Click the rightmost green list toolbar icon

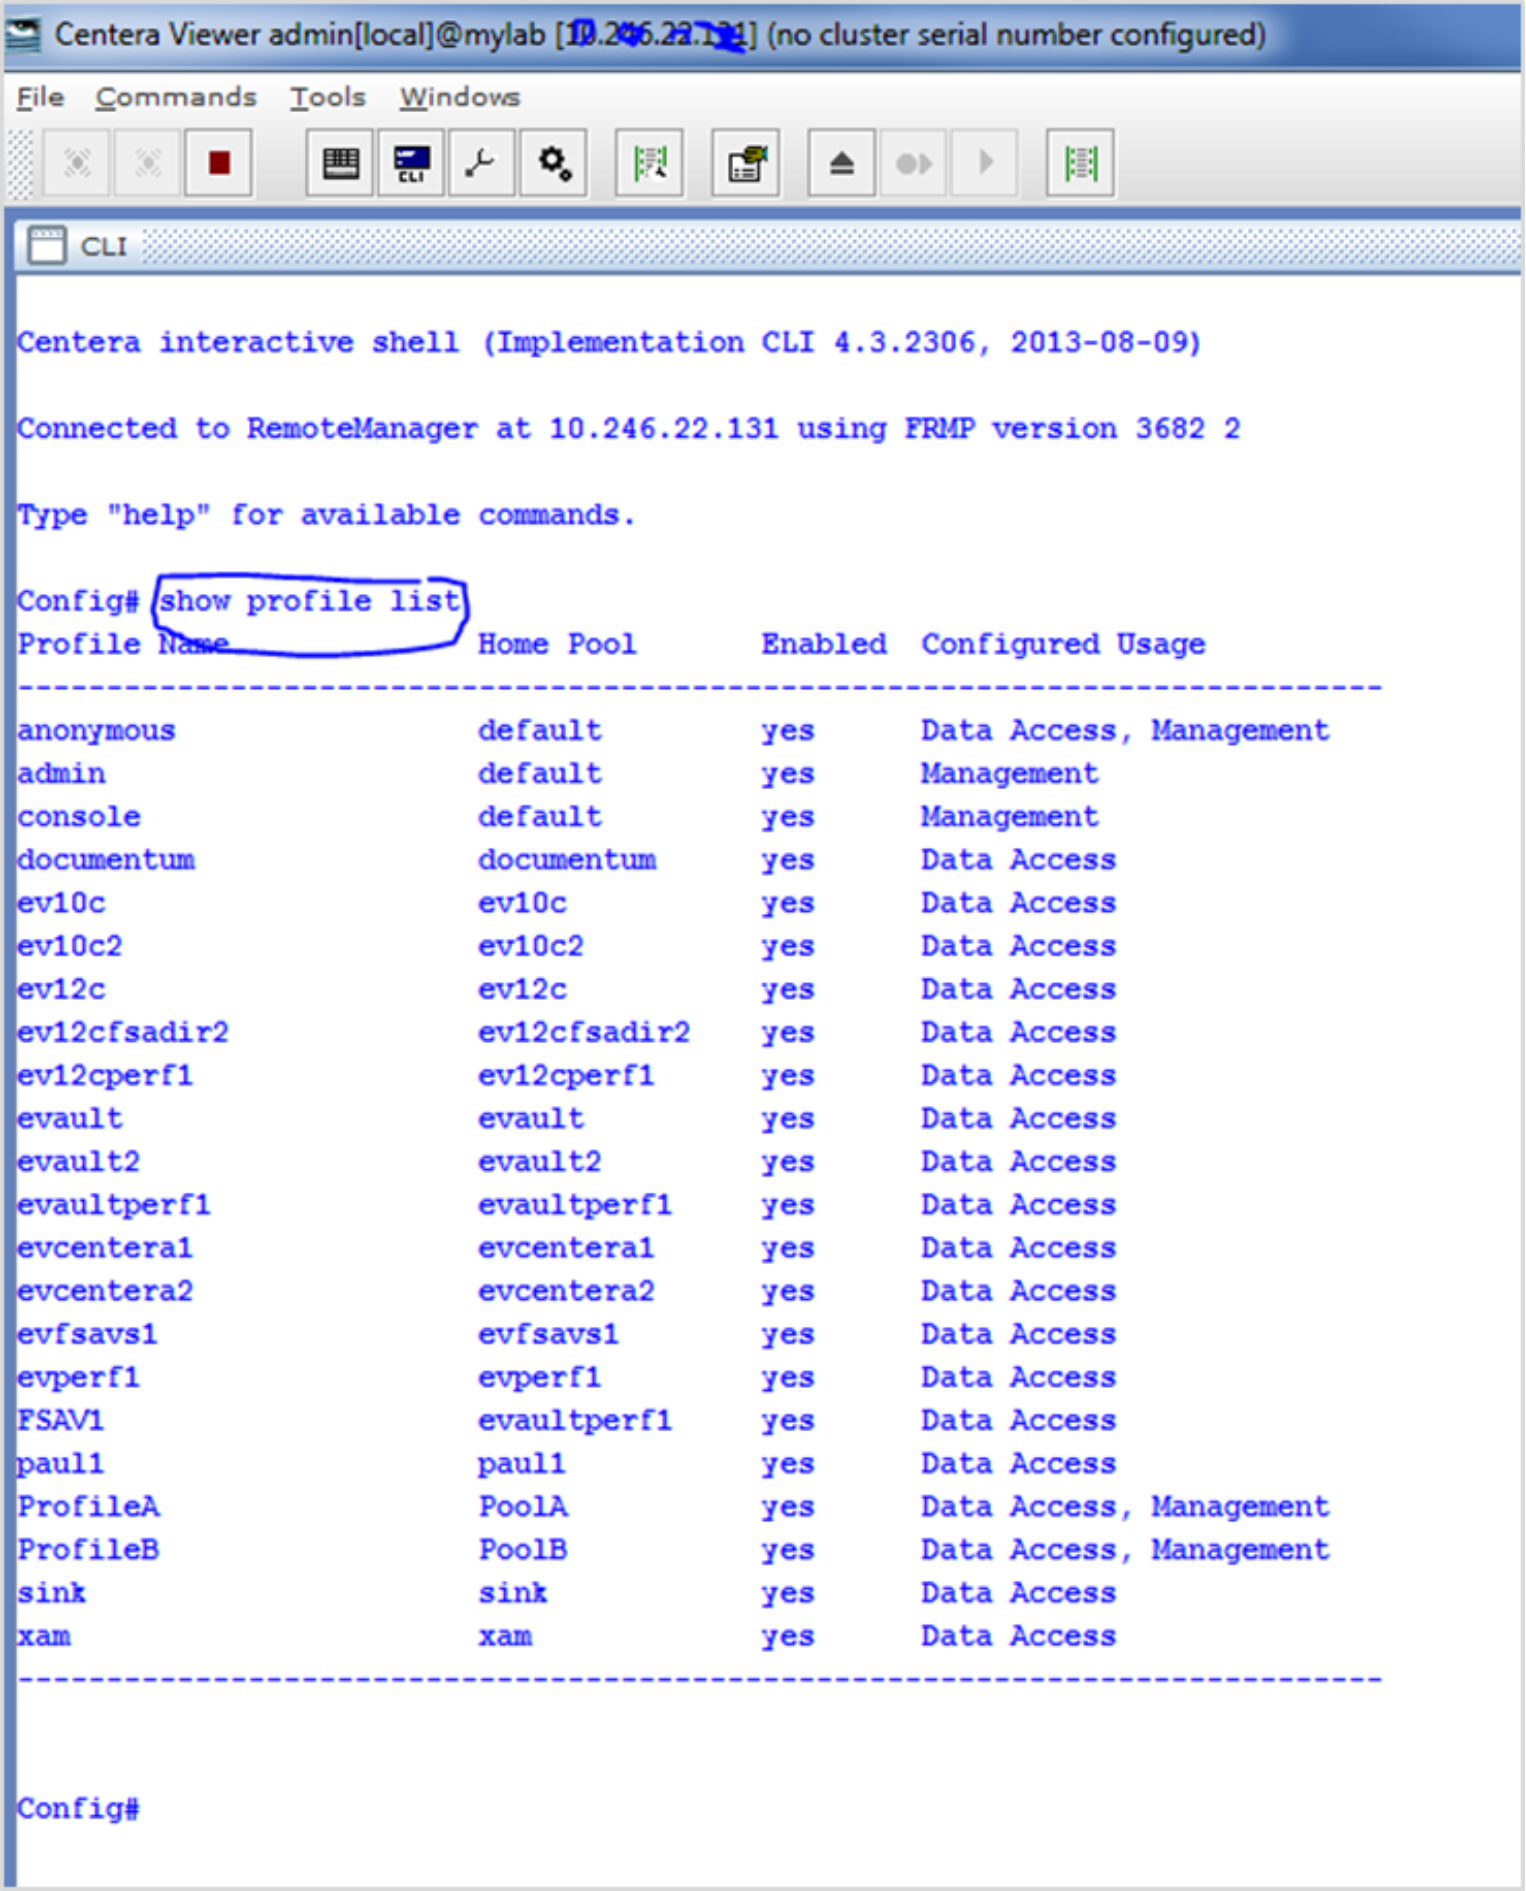pyautogui.click(x=1081, y=162)
